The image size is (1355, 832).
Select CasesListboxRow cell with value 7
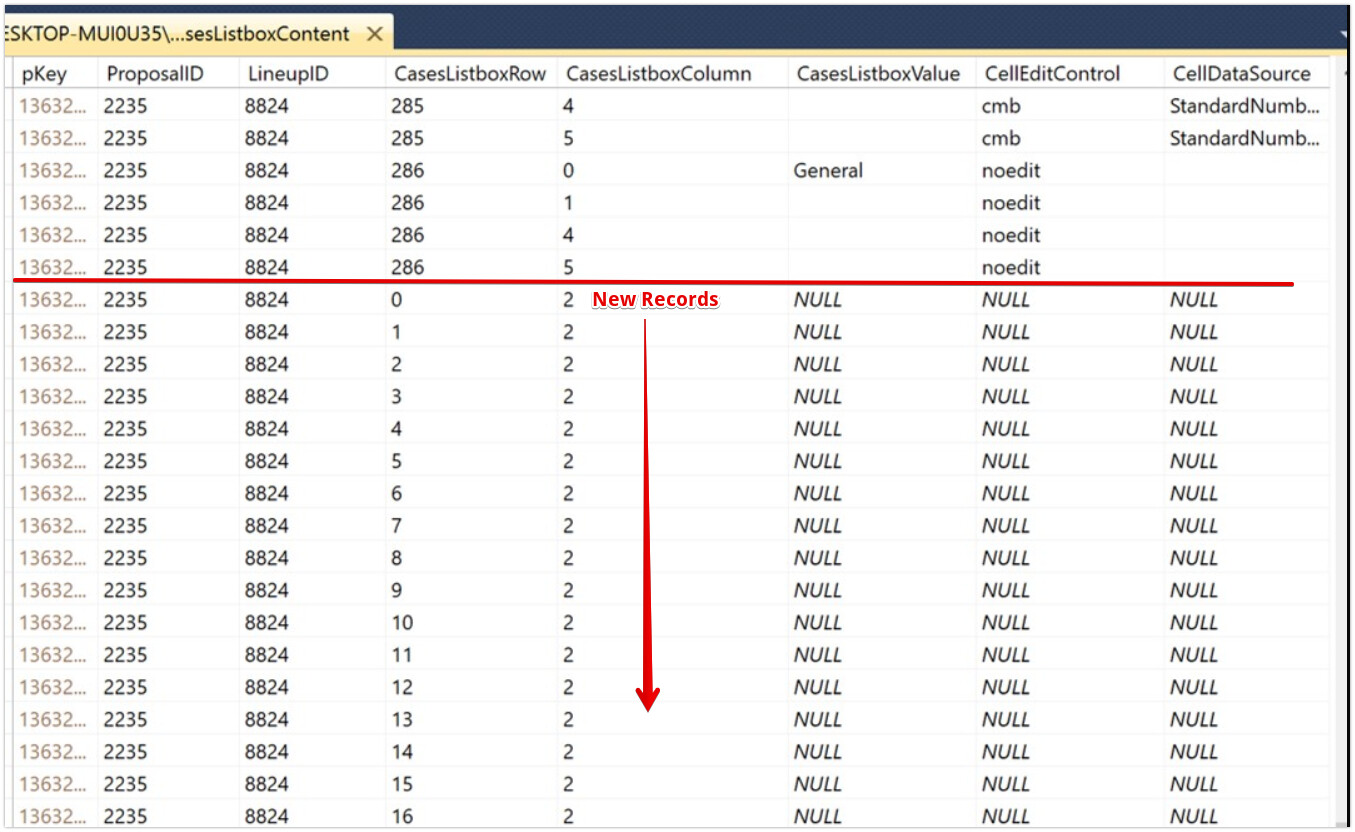pos(397,526)
